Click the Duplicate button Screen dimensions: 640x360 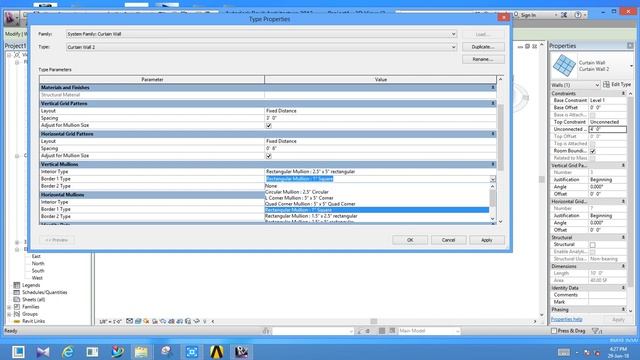click(483, 47)
